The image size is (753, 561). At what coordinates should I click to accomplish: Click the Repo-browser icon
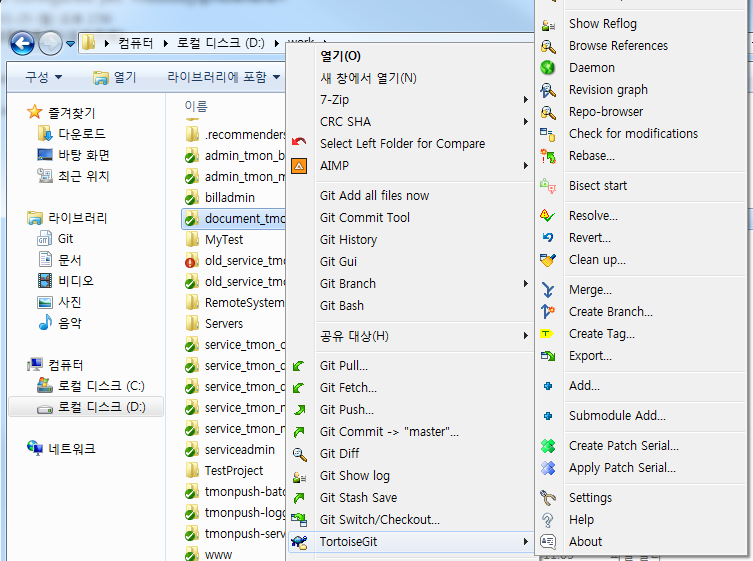pyautogui.click(x=548, y=112)
